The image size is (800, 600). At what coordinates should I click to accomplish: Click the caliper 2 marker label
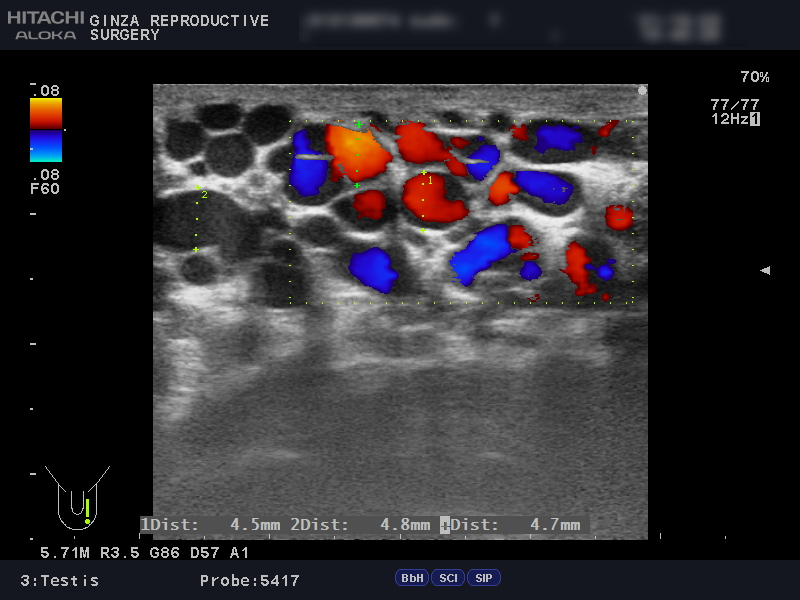coord(204,195)
